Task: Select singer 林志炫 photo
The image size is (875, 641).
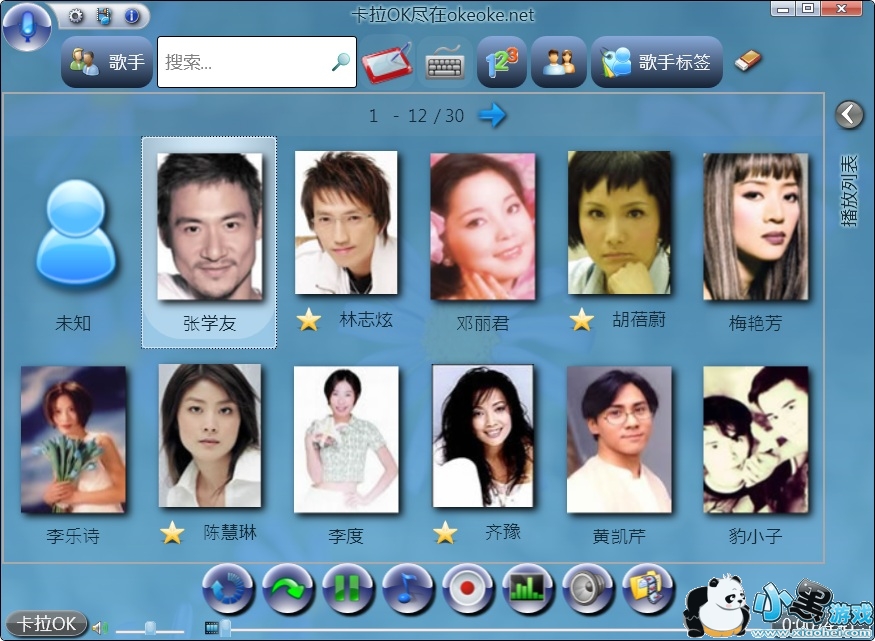Action: click(346, 223)
